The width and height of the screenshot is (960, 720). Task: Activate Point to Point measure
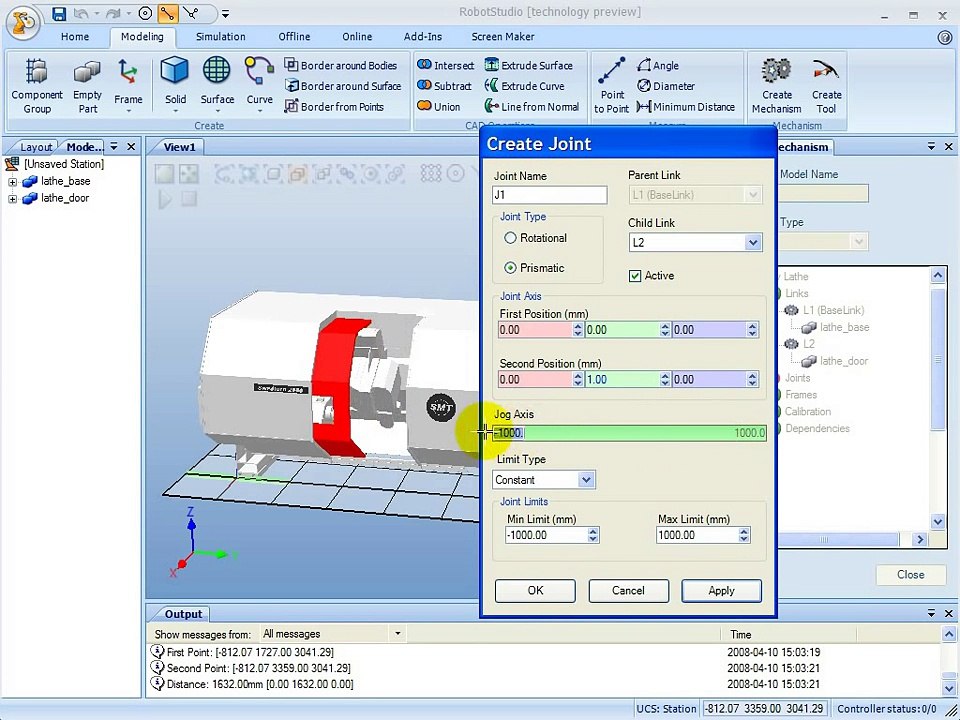click(x=611, y=86)
